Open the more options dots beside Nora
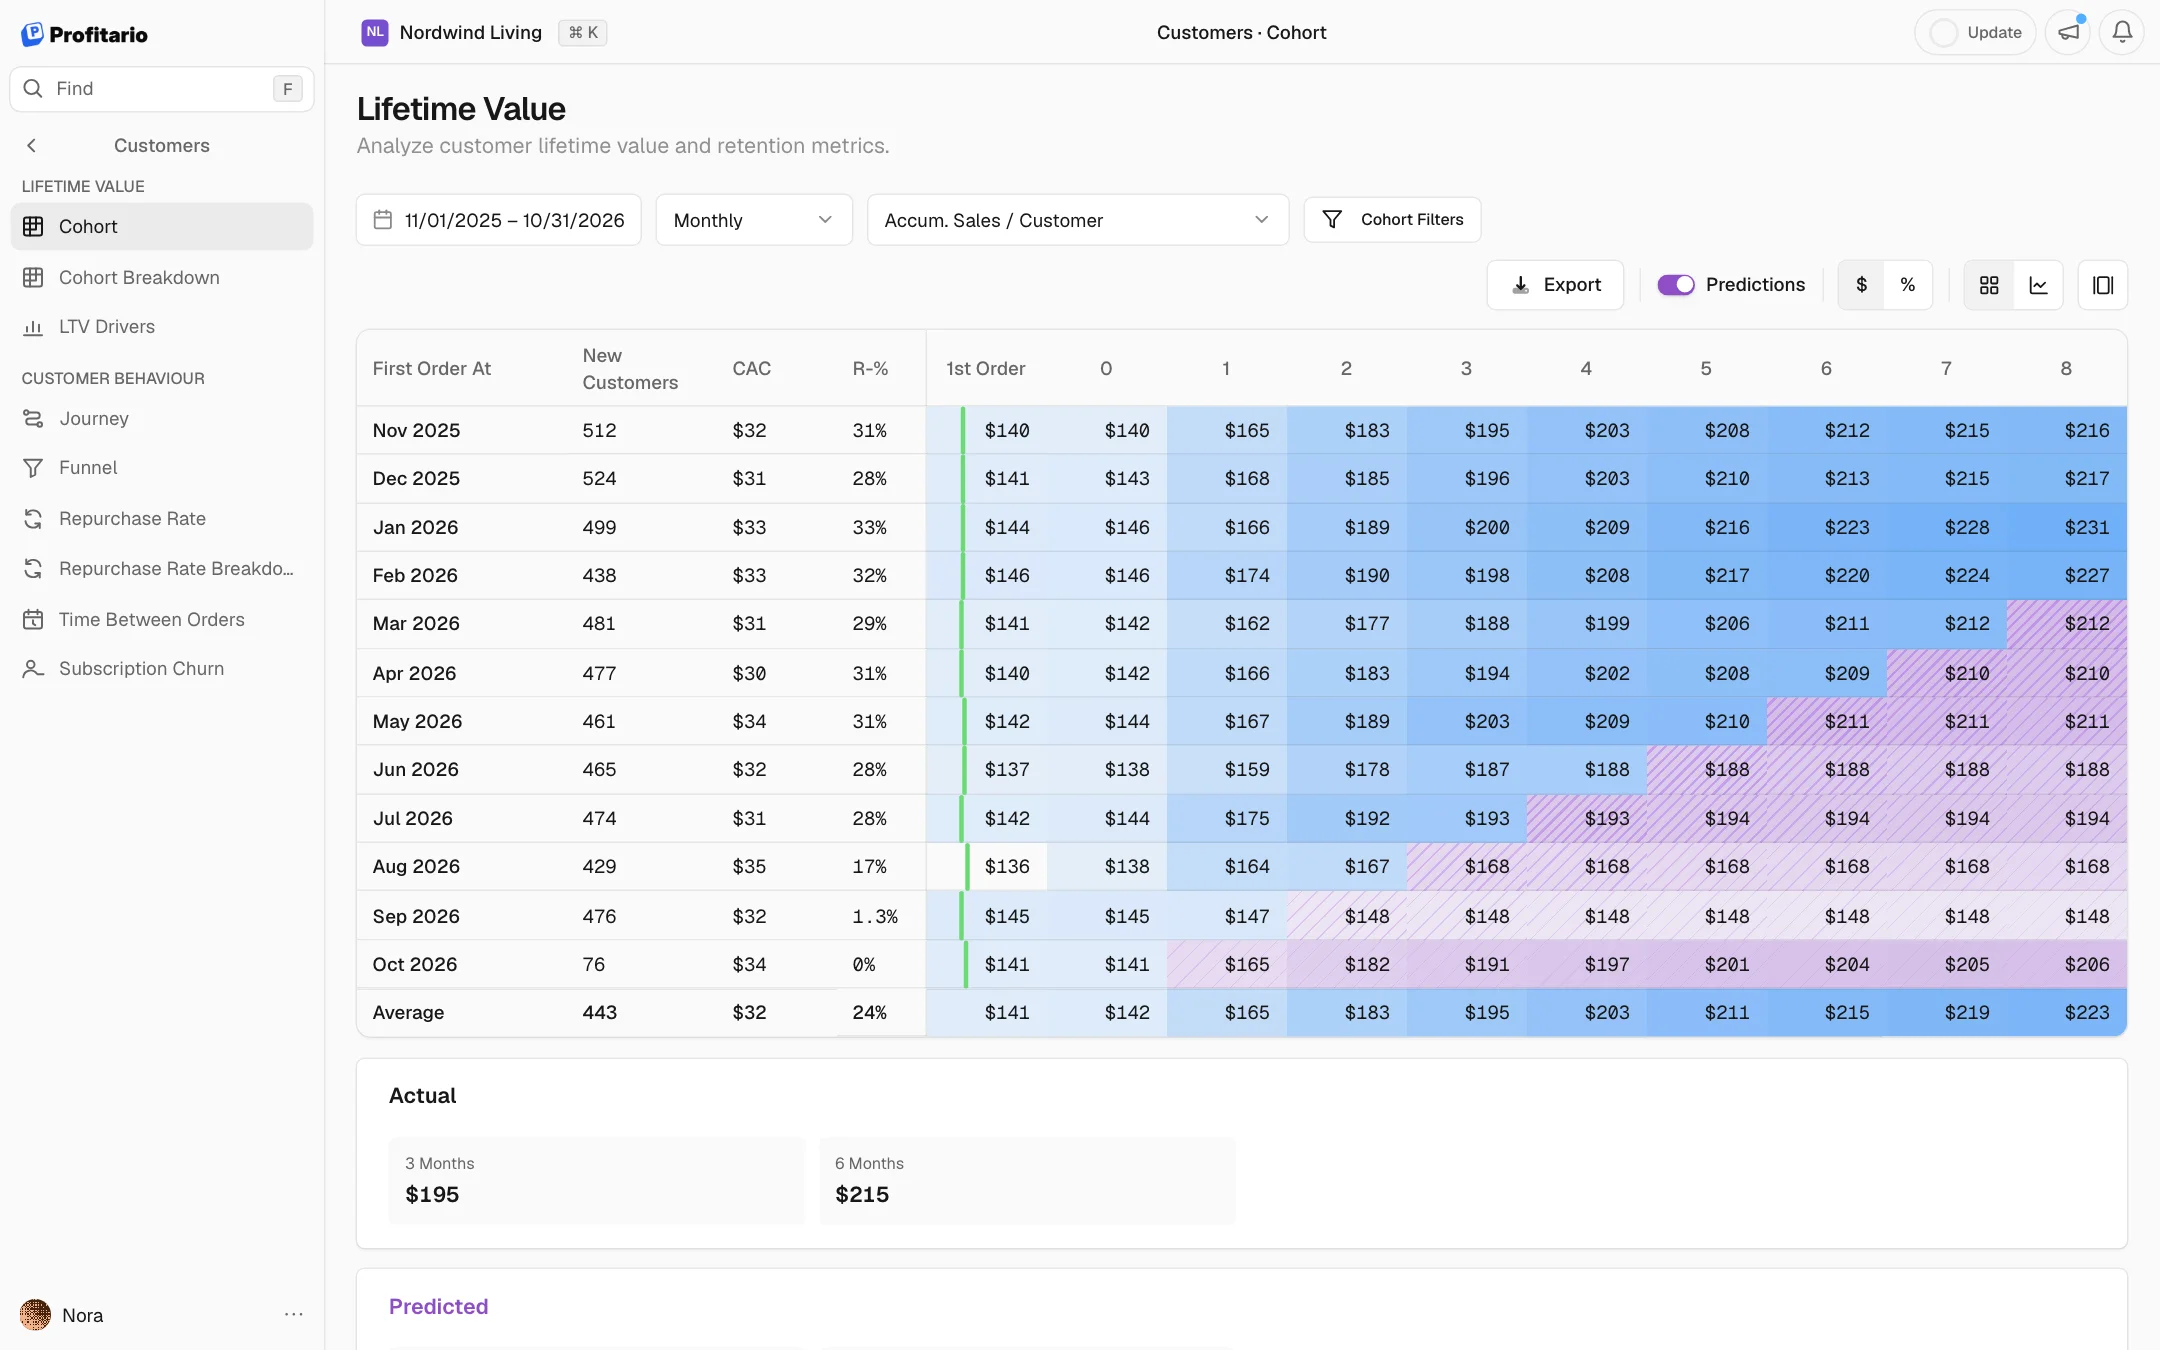 tap(293, 1315)
